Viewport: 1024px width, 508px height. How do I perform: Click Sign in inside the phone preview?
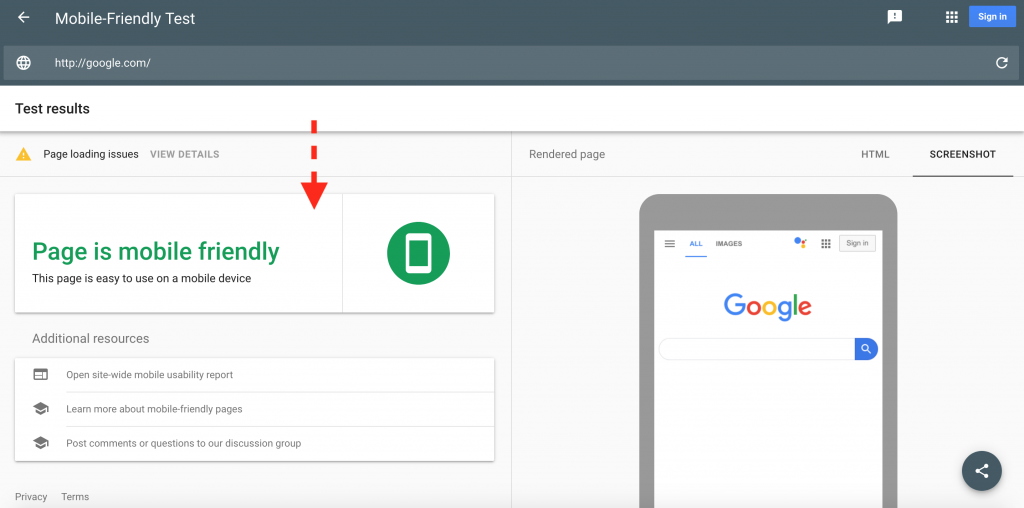[x=857, y=244]
